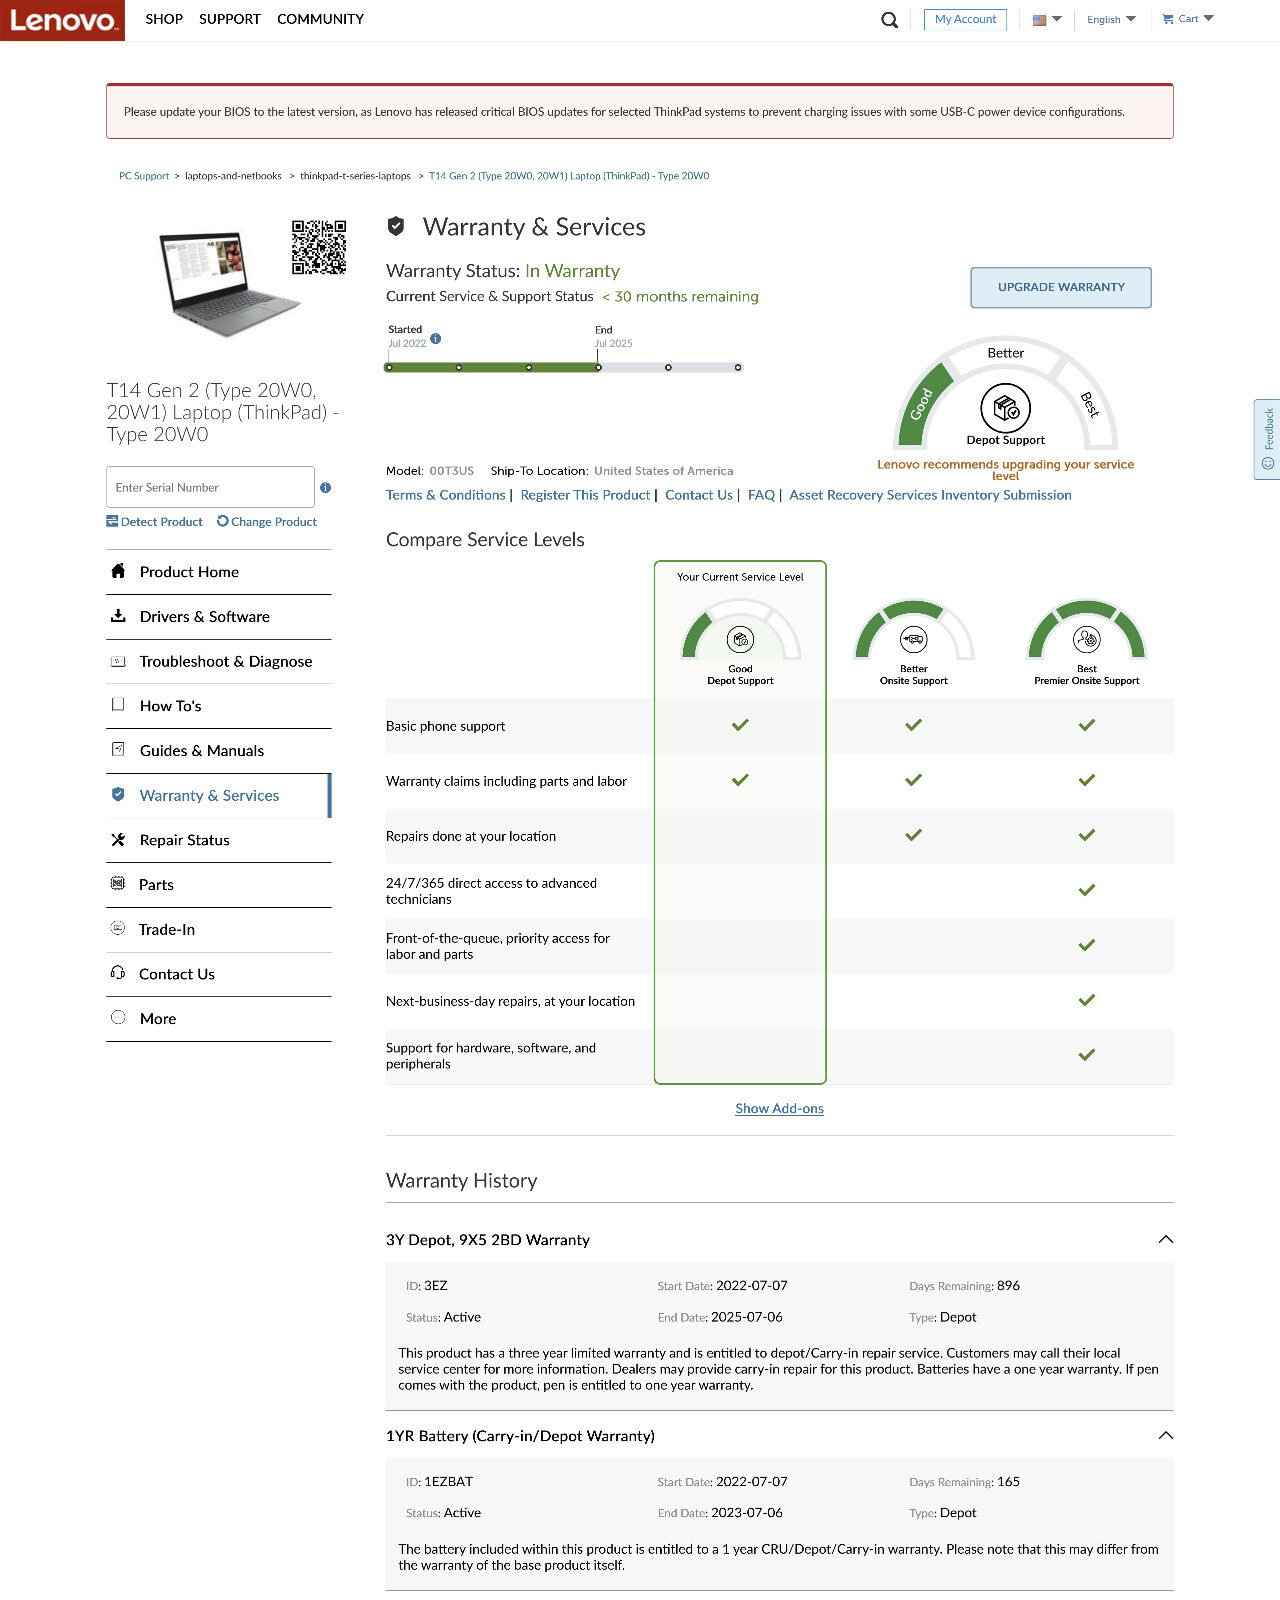Click the US flag country icon
Viewport: 1280px width, 1600px height.
coord(1039,20)
